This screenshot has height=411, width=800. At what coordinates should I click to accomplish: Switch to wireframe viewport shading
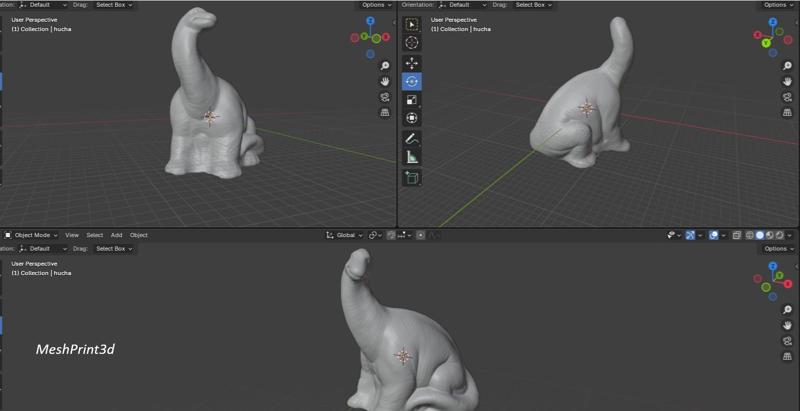(750, 235)
